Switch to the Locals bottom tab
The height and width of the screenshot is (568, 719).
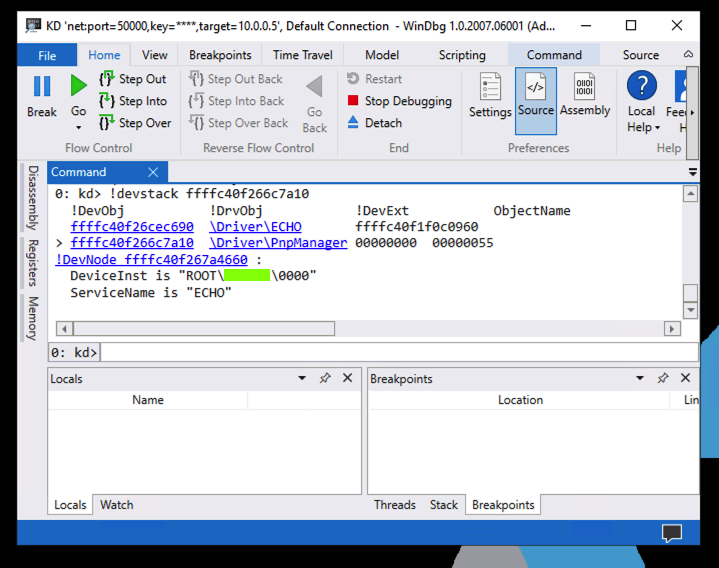click(70, 505)
